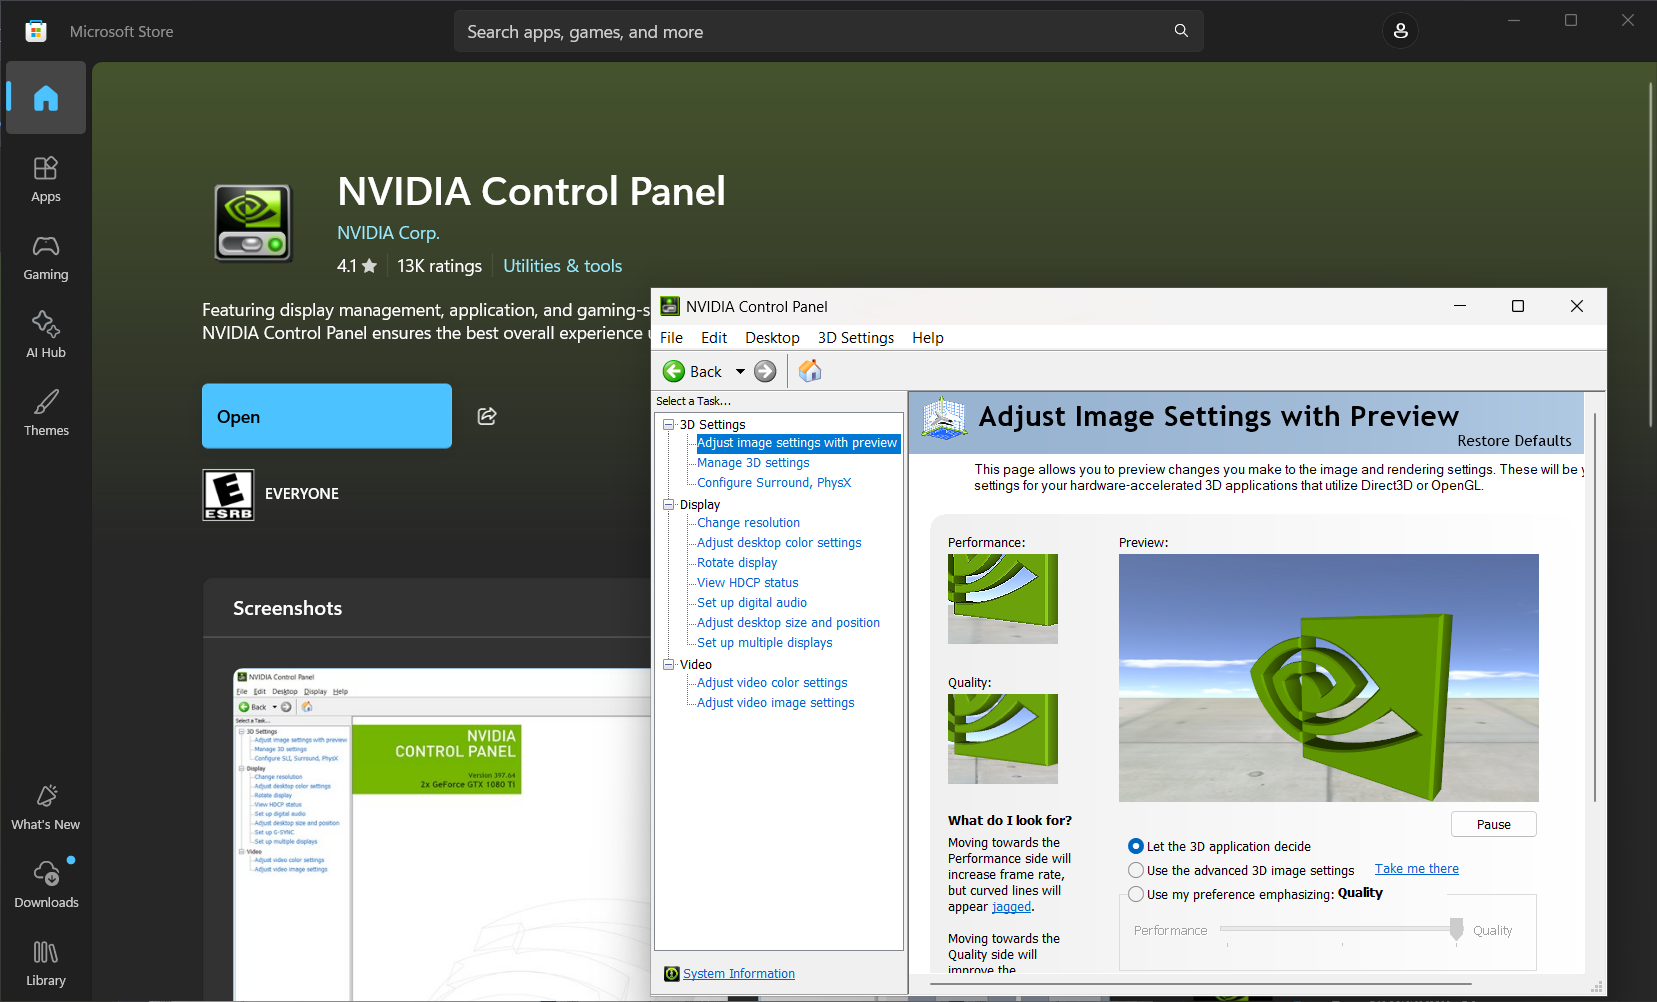Collapse the Video tree node
The image size is (1657, 1002).
(669, 664)
